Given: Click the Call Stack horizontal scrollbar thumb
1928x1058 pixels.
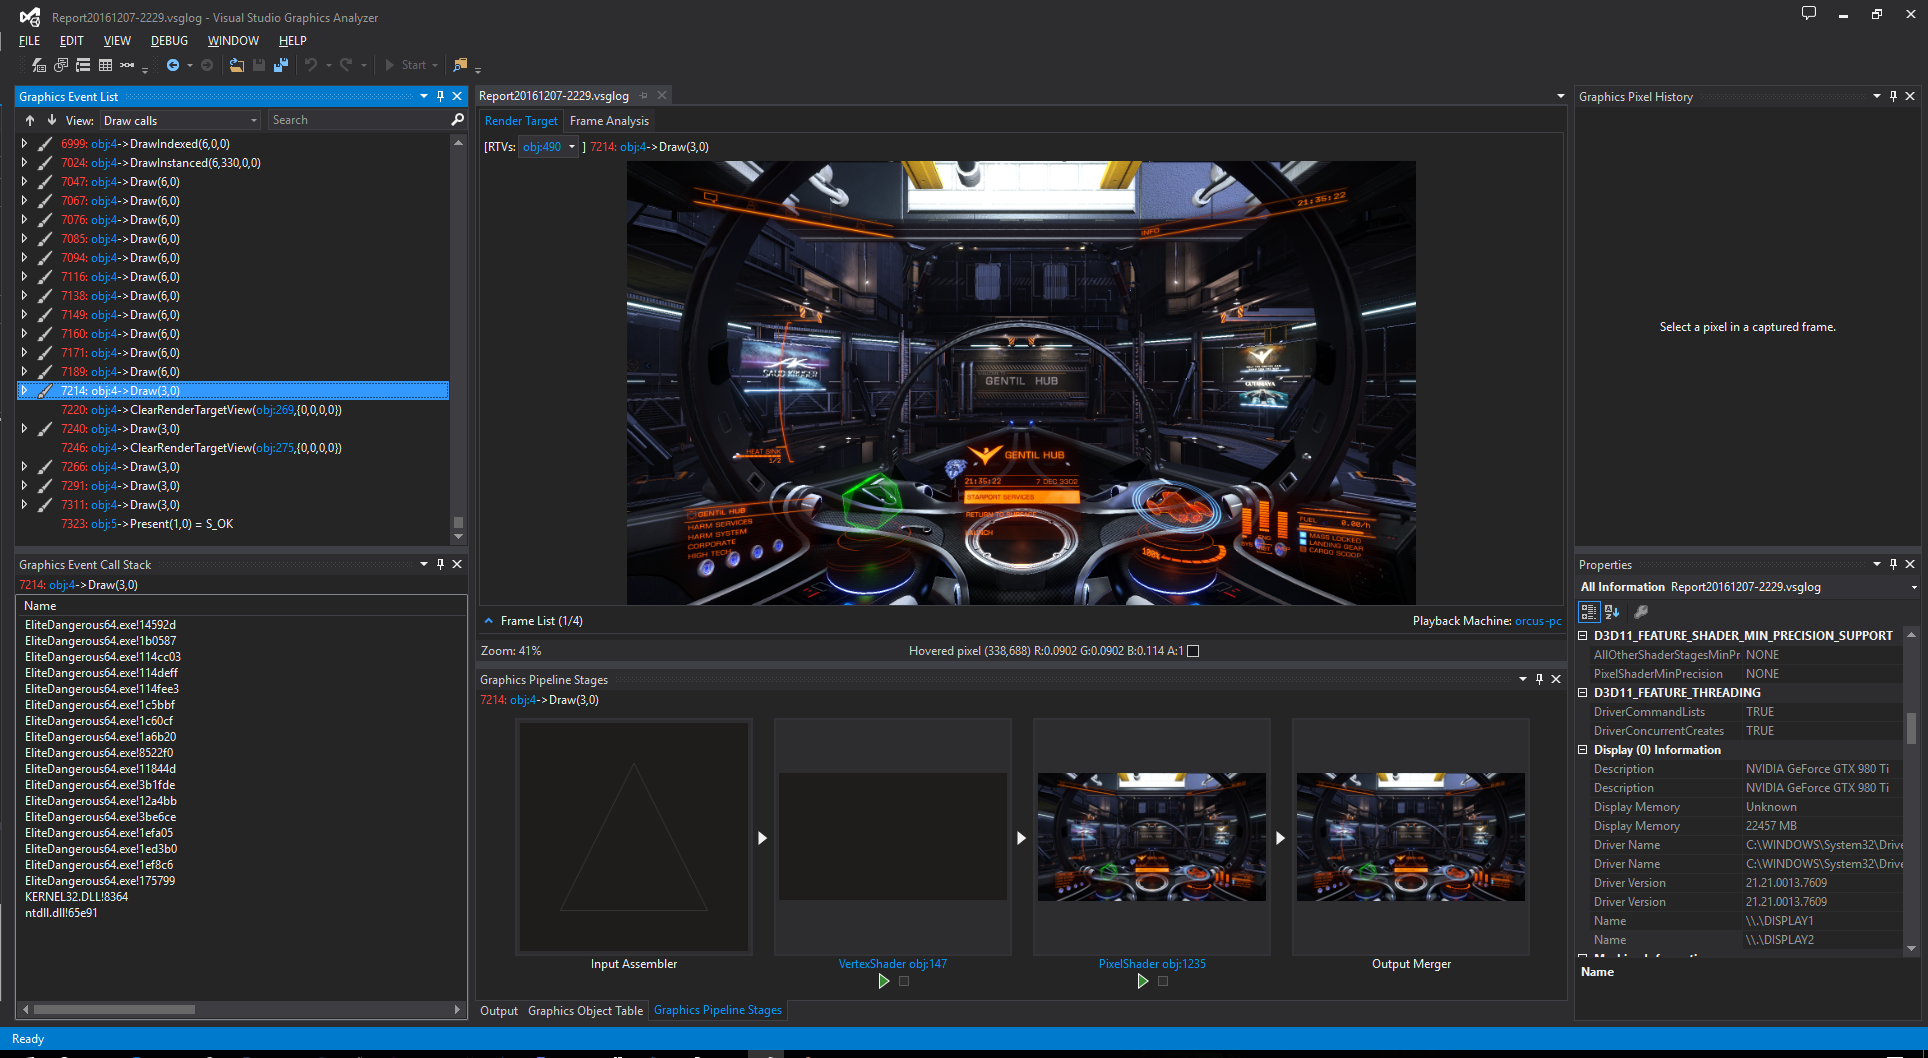Looking at the screenshot, I should 114,1009.
